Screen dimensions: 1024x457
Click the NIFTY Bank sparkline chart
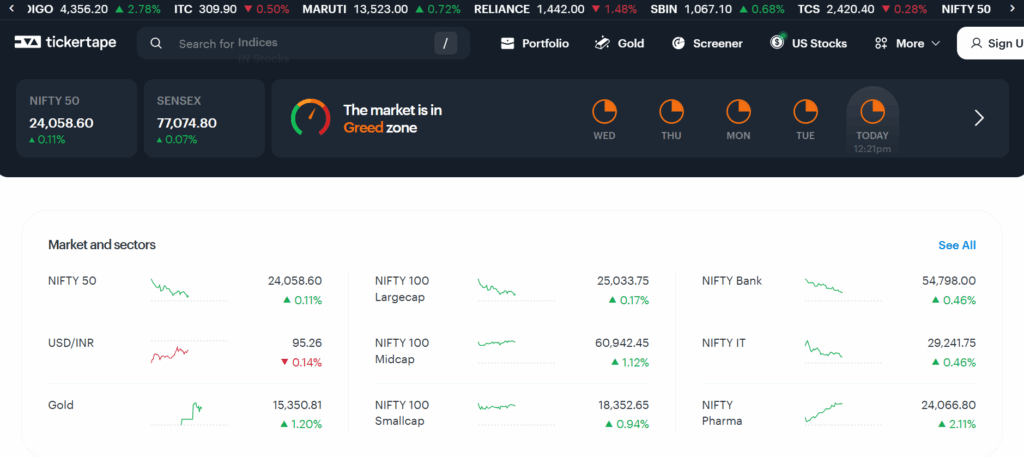click(x=843, y=290)
